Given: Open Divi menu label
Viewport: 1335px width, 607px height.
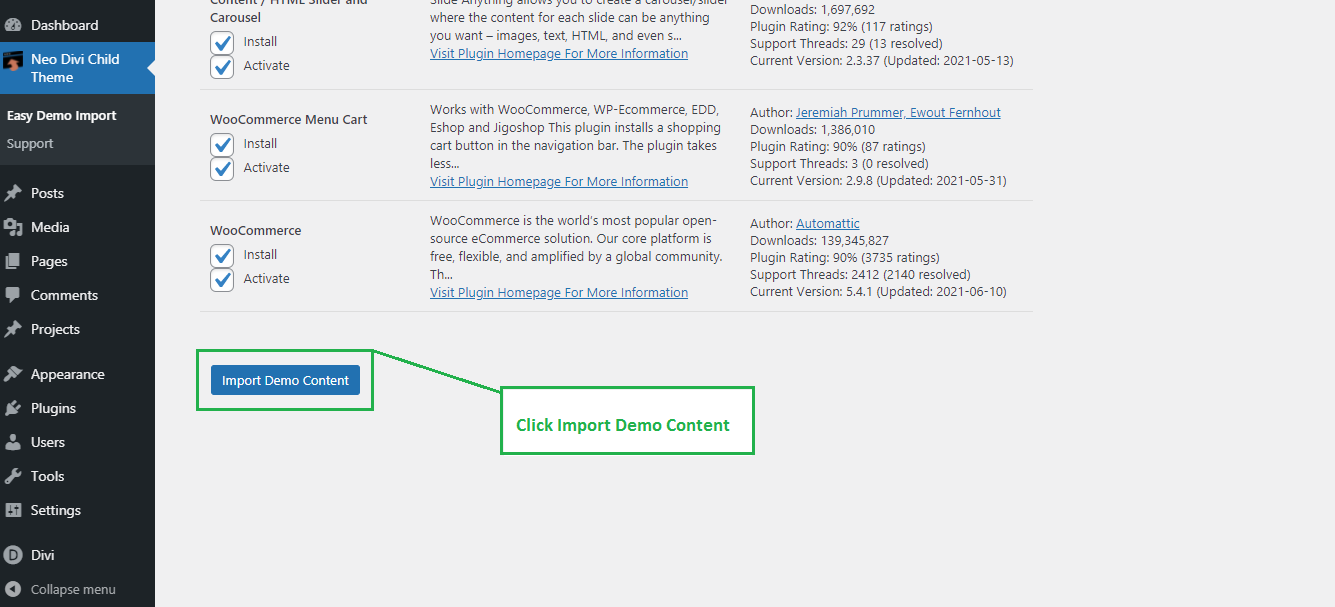Looking at the screenshot, I should (x=43, y=555).
